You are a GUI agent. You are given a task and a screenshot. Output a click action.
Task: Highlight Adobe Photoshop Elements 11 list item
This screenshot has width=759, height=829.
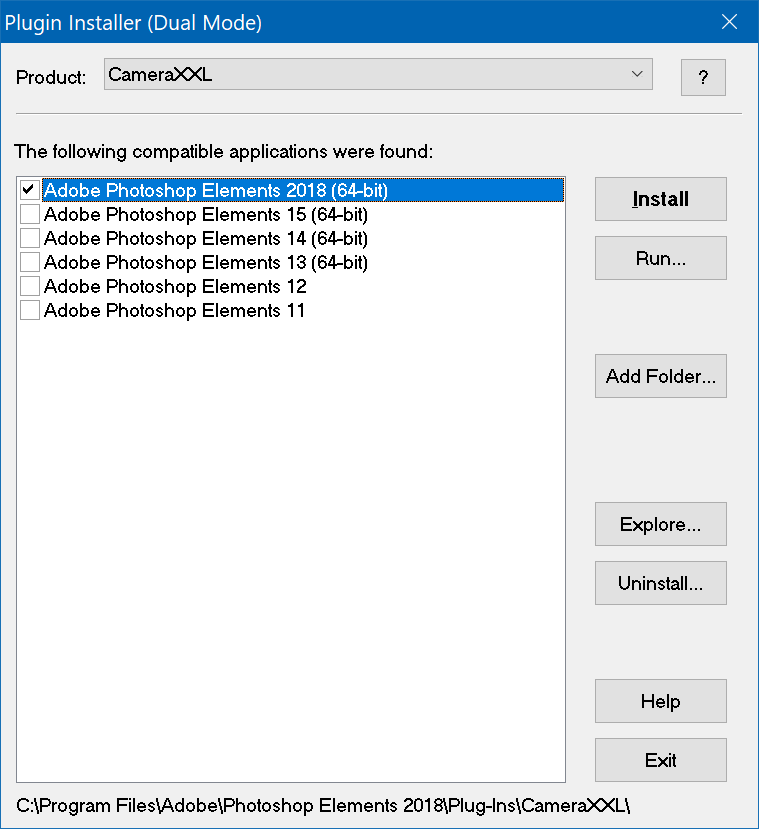coord(175,310)
